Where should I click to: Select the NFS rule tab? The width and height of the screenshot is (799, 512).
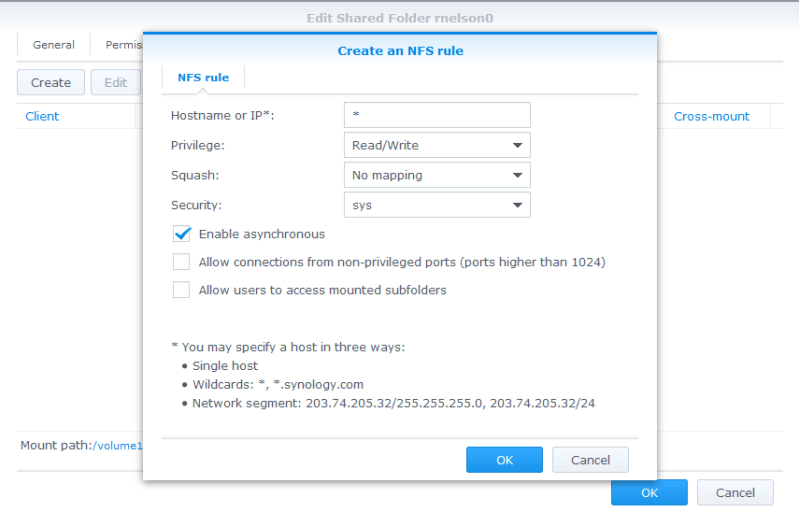point(203,77)
